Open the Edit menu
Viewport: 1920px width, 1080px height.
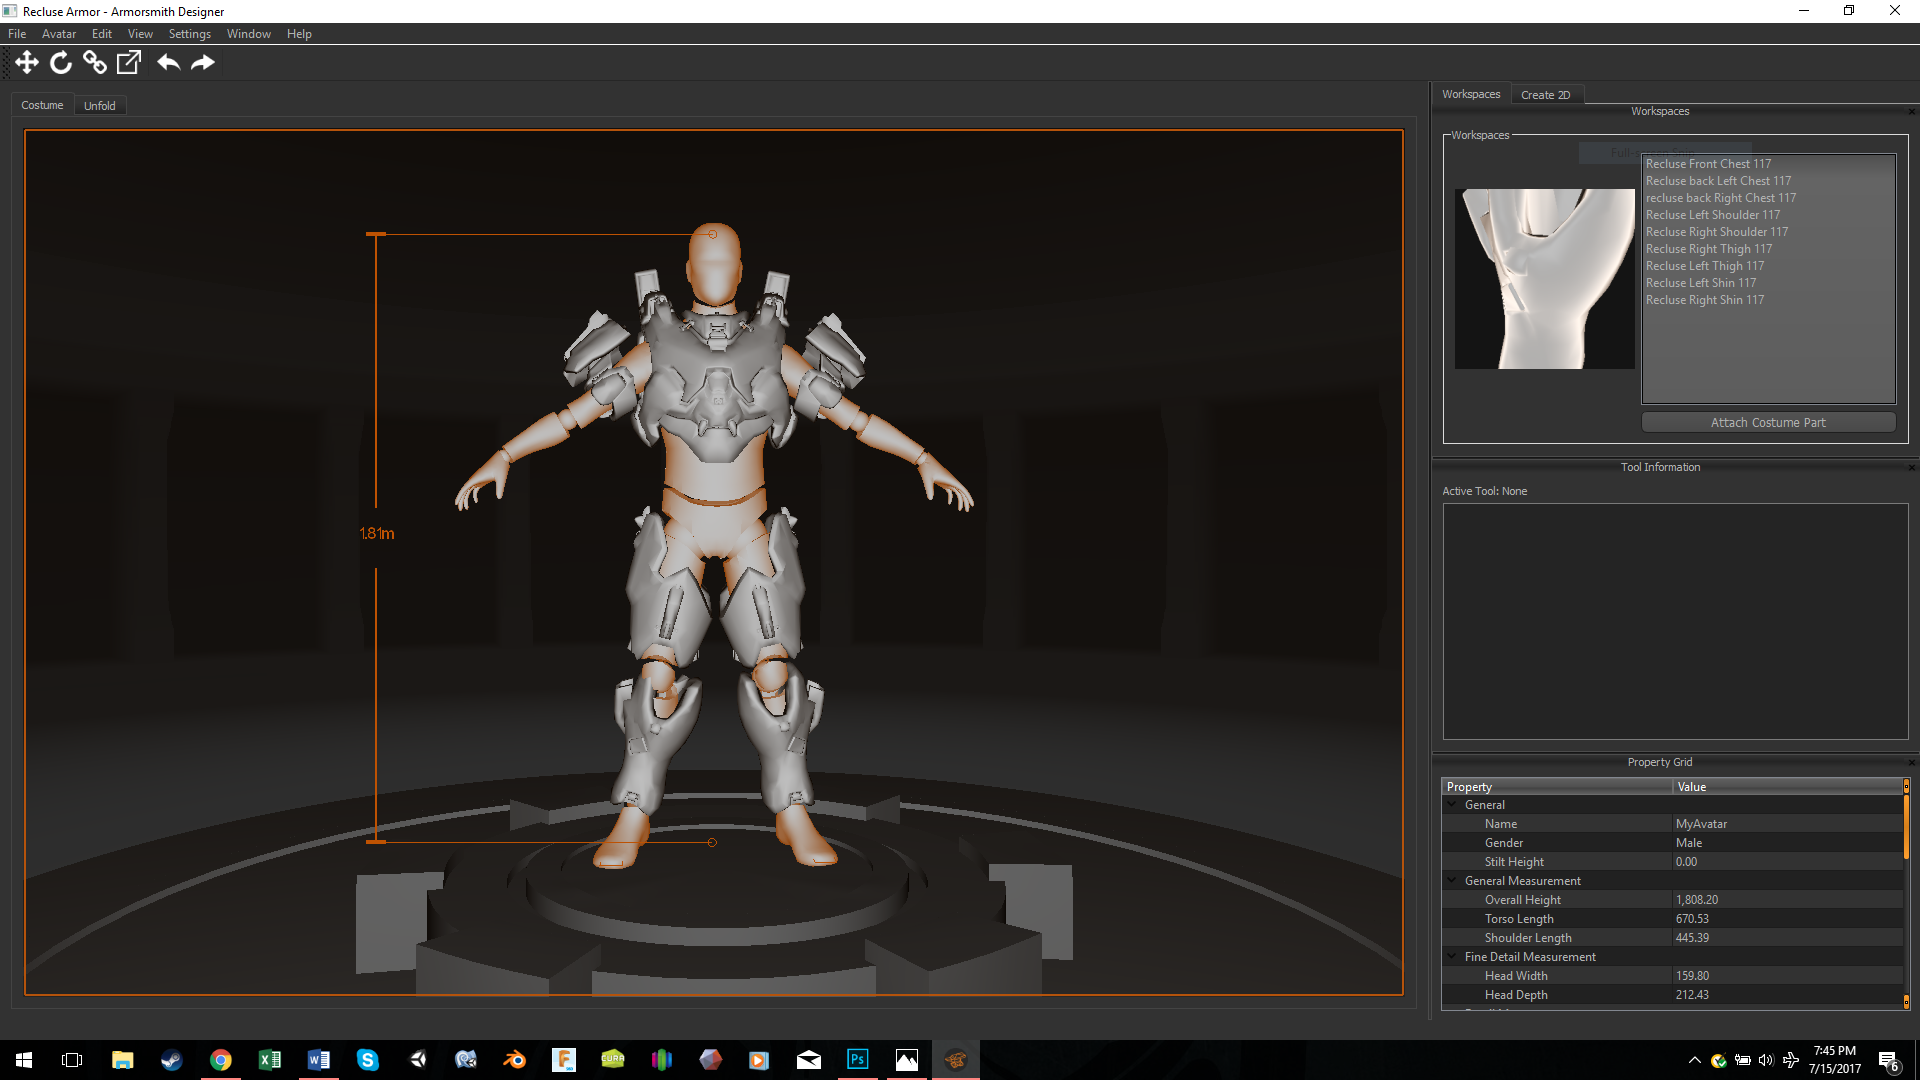[x=102, y=34]
